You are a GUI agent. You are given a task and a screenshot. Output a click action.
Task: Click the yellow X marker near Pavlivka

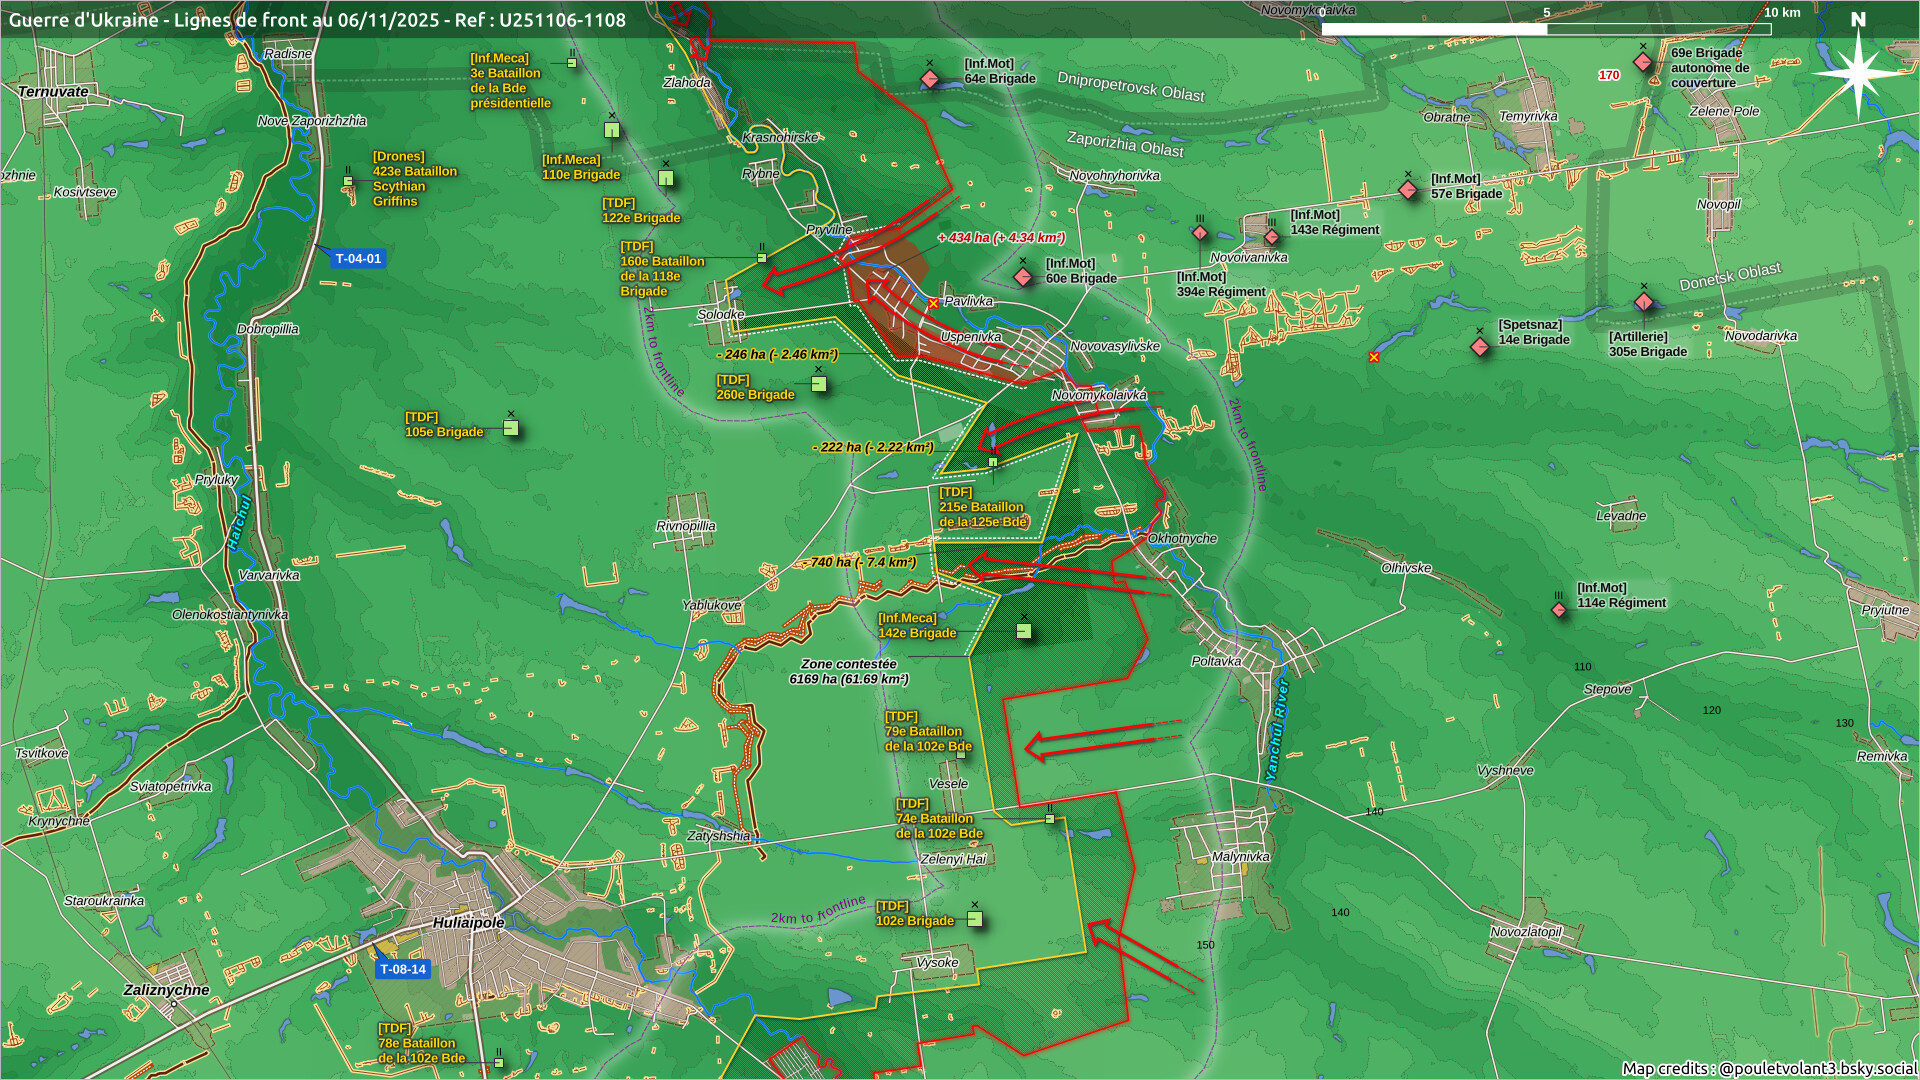tap(933, 303)
